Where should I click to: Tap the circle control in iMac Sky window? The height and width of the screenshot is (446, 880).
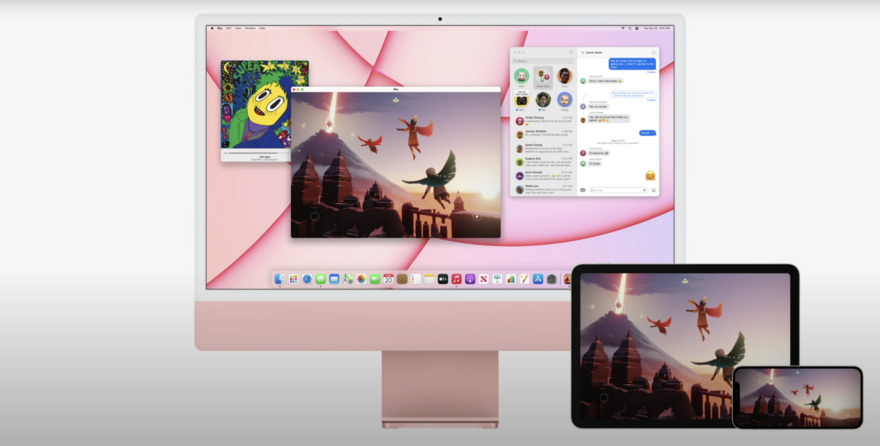[x=314, y=216]
